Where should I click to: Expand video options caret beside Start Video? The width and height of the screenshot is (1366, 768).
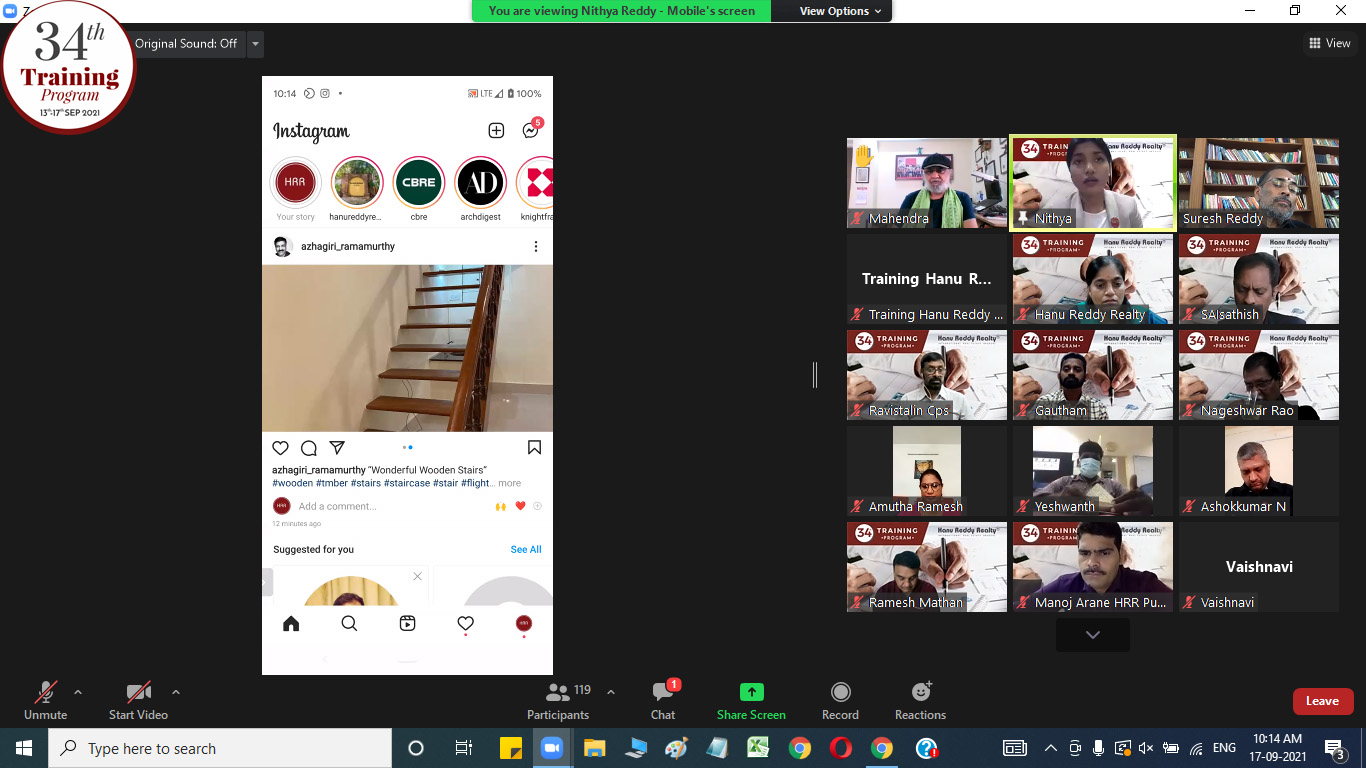point(176,691)
